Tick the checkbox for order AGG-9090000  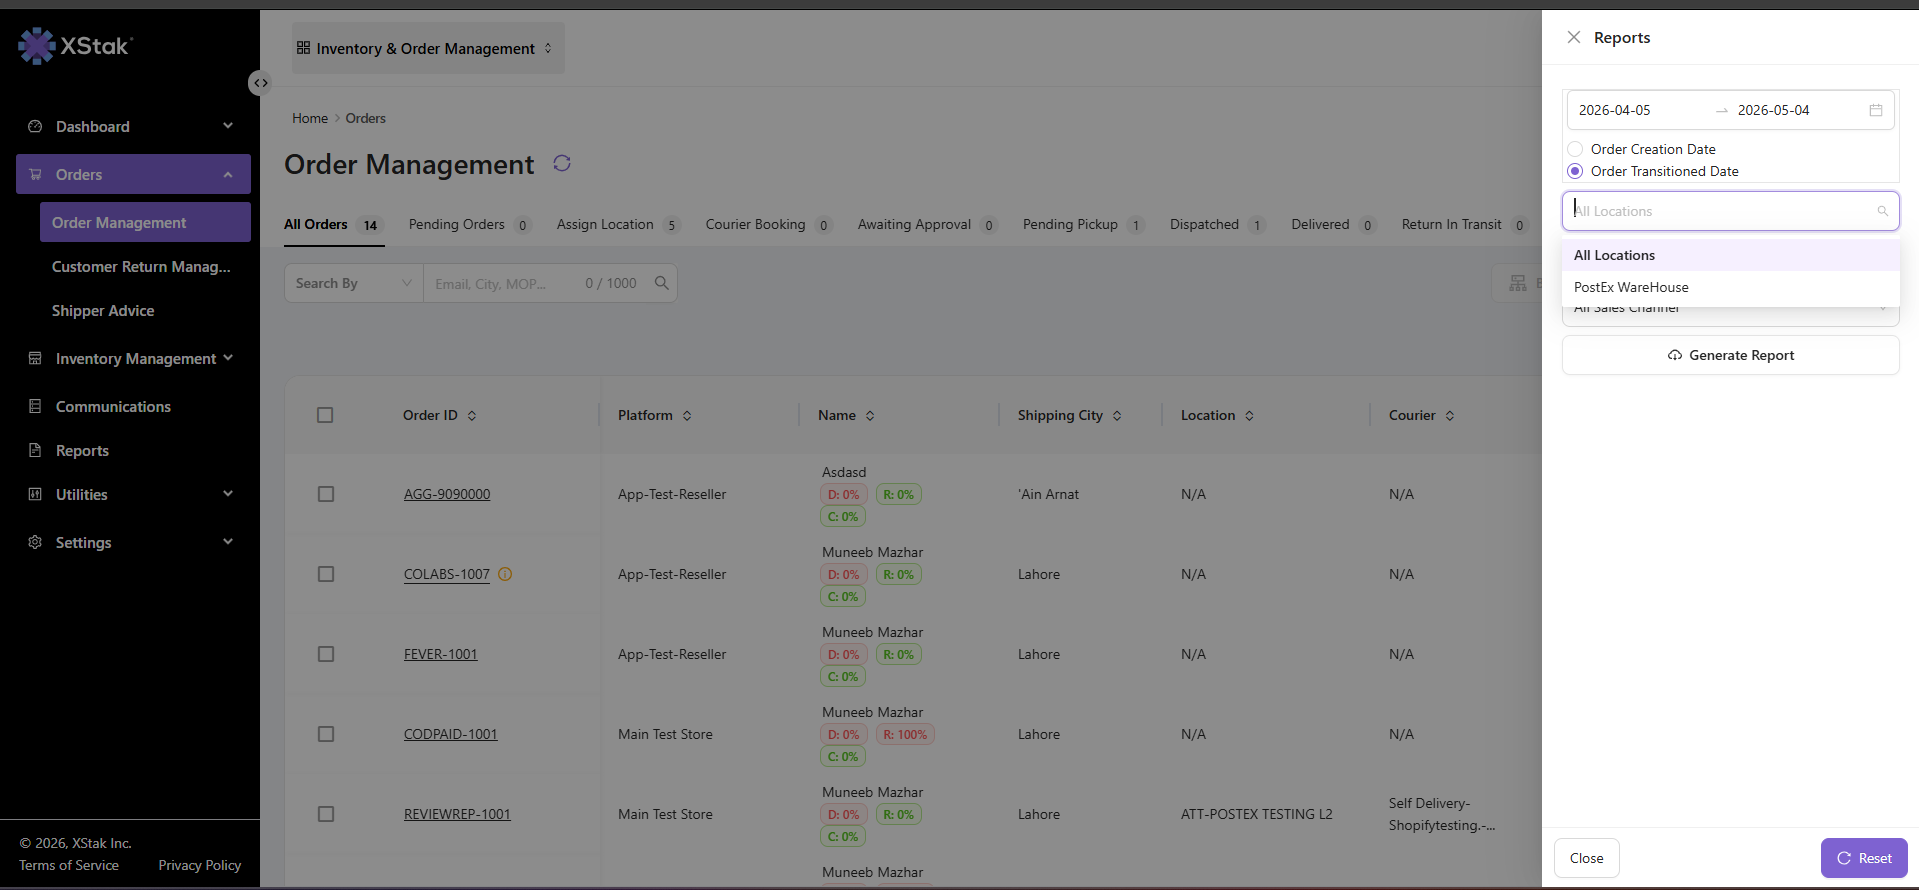326,494
